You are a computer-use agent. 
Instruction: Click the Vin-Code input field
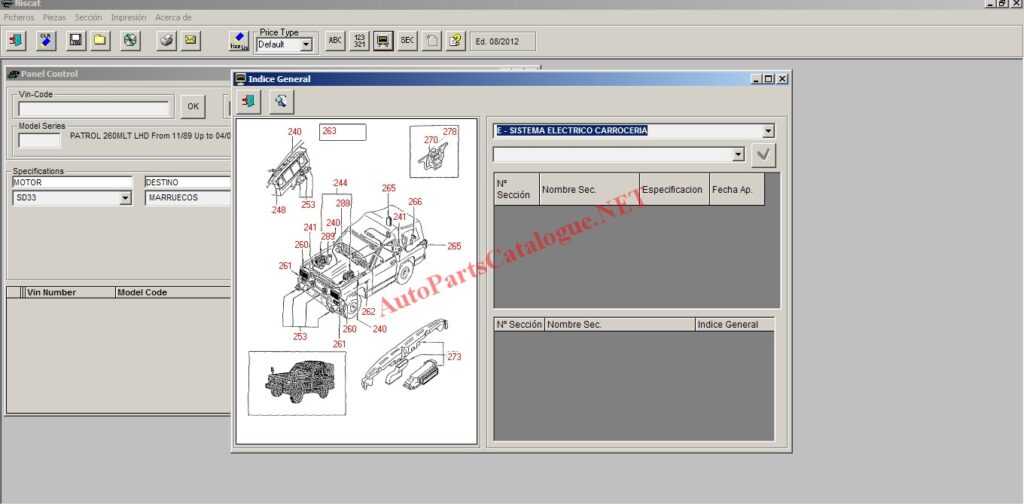[94, 109]
